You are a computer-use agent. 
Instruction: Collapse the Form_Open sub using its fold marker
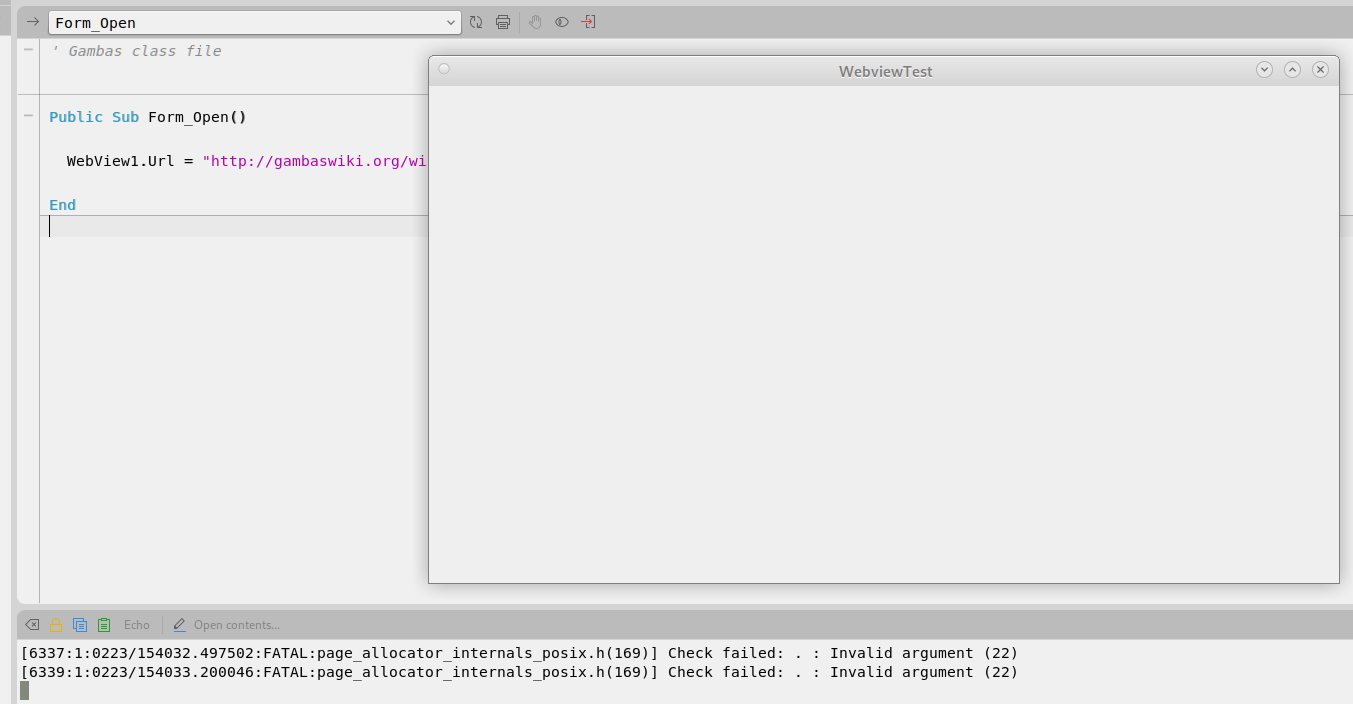tap(28, 116)
